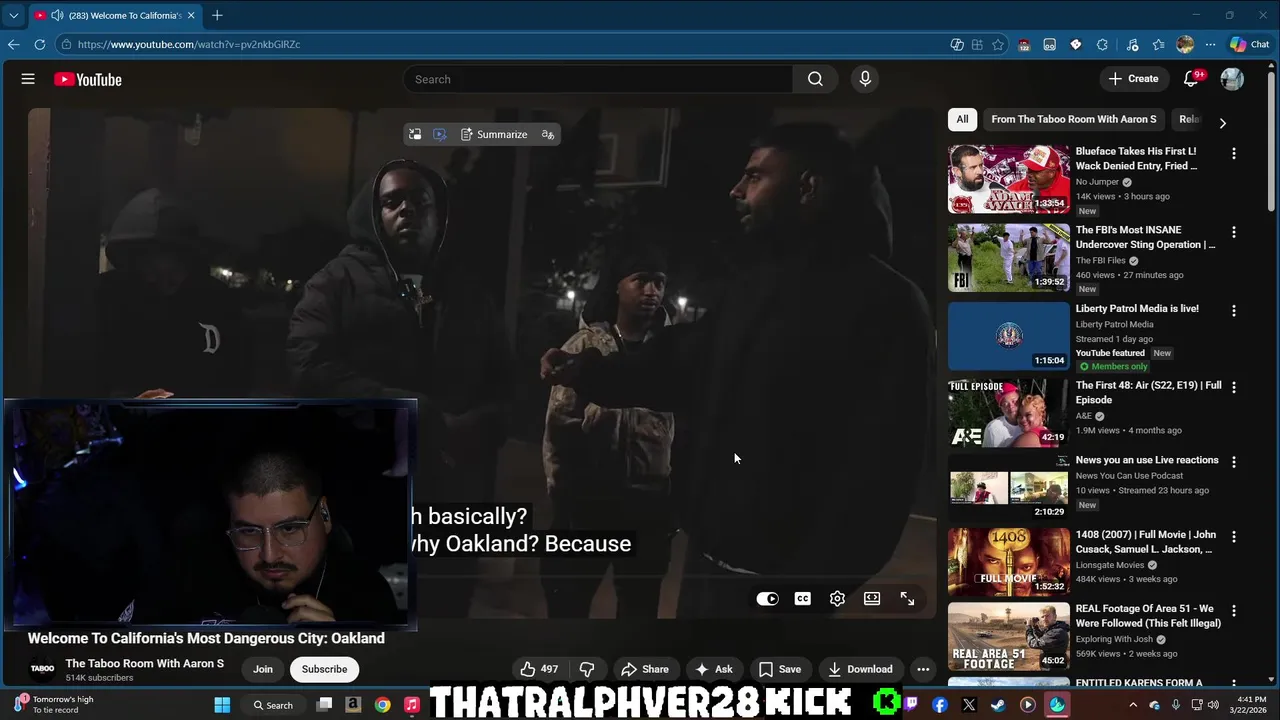The image size is (1280, 720).
Task: Toggle closed captions CC button
Action: pyautogui.click(x=802, y=598)
